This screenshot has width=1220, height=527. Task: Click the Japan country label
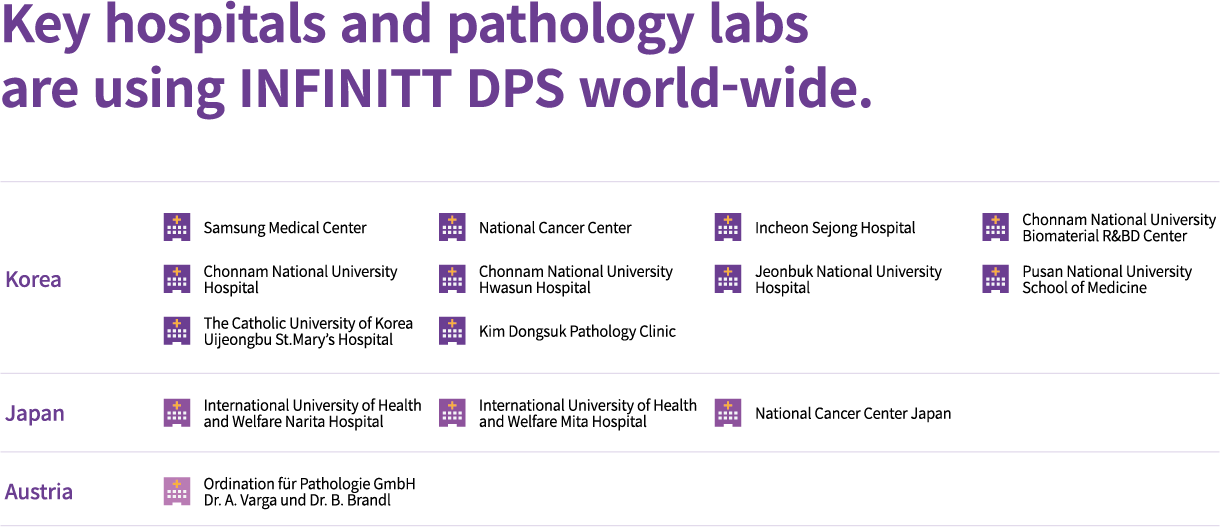tap(35, 413)
